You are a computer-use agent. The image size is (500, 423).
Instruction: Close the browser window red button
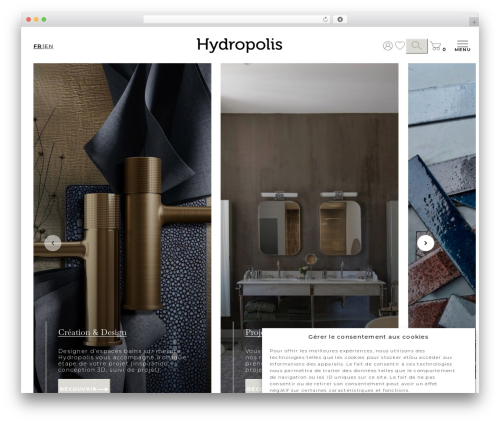[x=29, y=19]
